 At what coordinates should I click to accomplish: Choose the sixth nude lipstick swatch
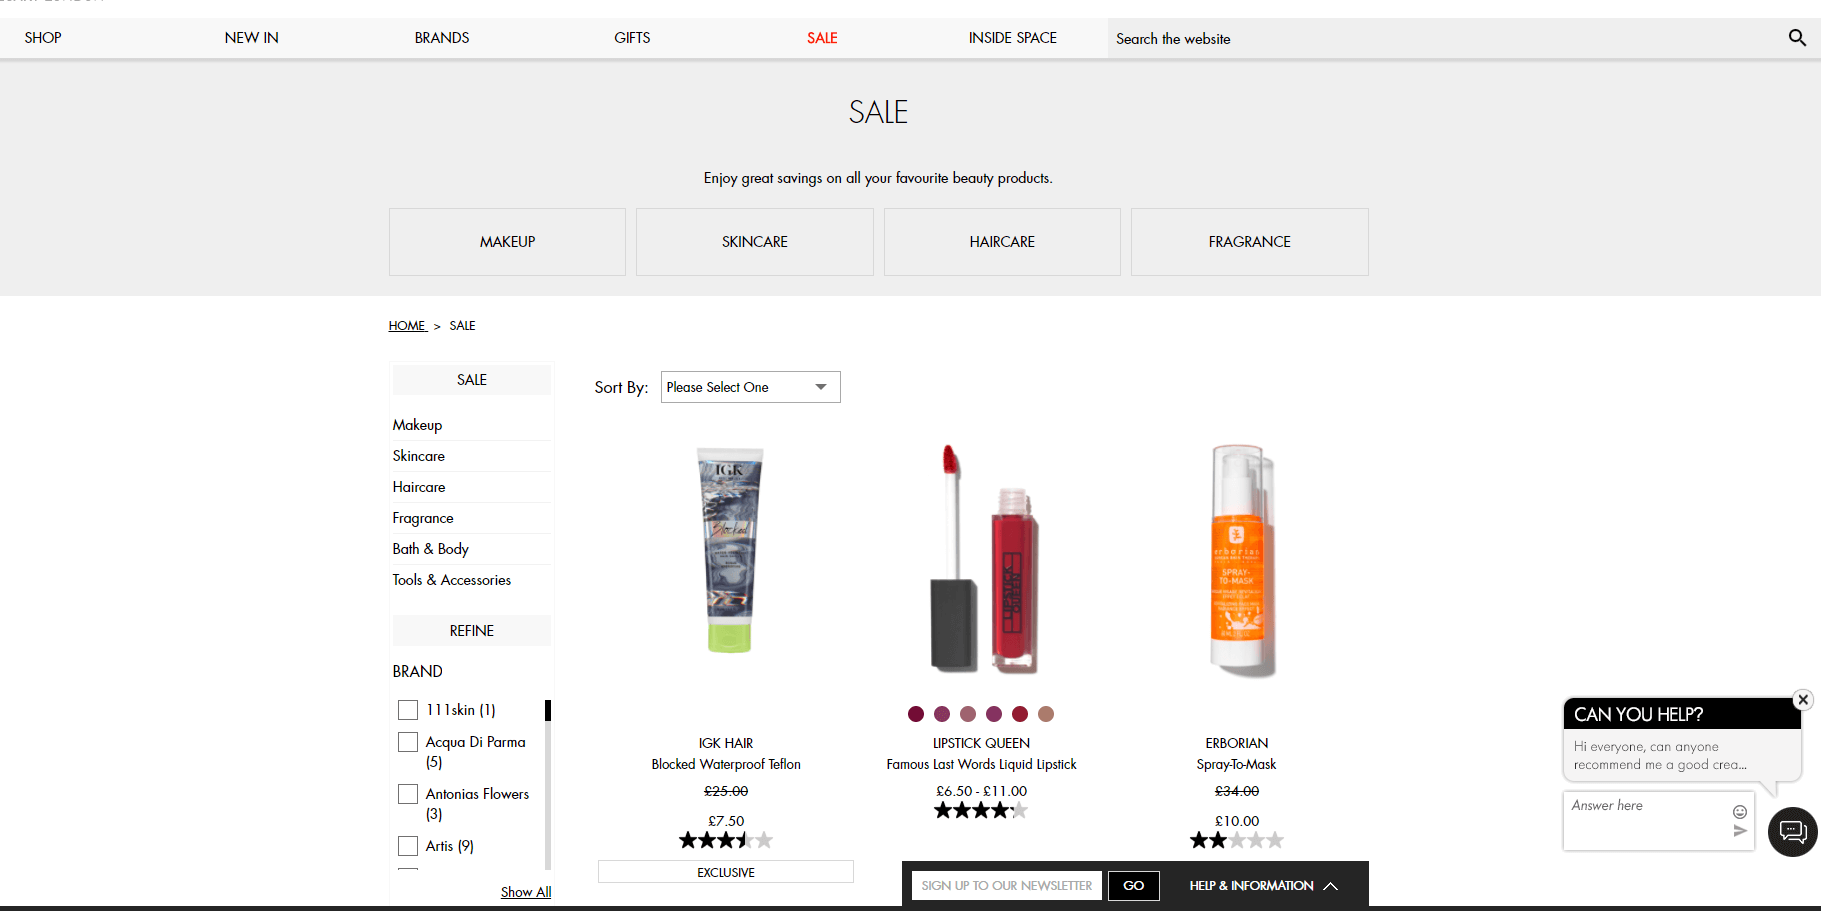coord(1046,714)
